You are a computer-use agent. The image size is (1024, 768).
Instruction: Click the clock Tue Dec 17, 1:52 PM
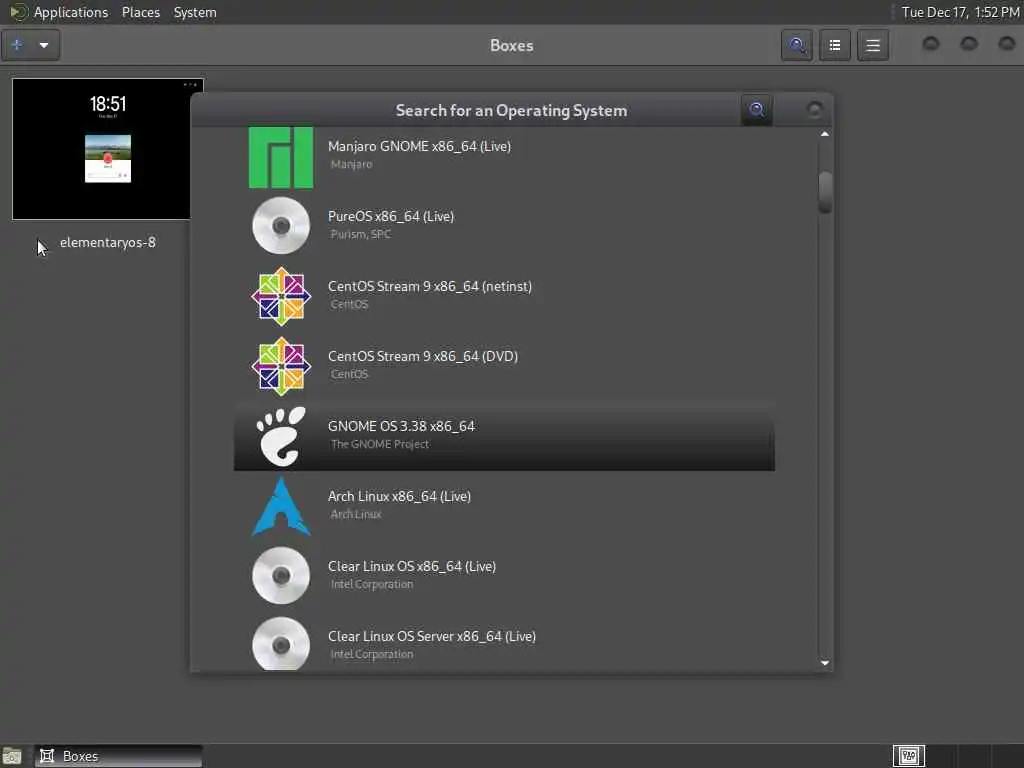pos(960,12)
